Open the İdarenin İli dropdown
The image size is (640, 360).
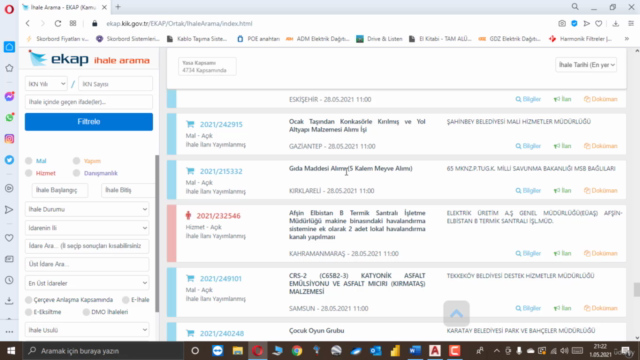tap(87, 228)
